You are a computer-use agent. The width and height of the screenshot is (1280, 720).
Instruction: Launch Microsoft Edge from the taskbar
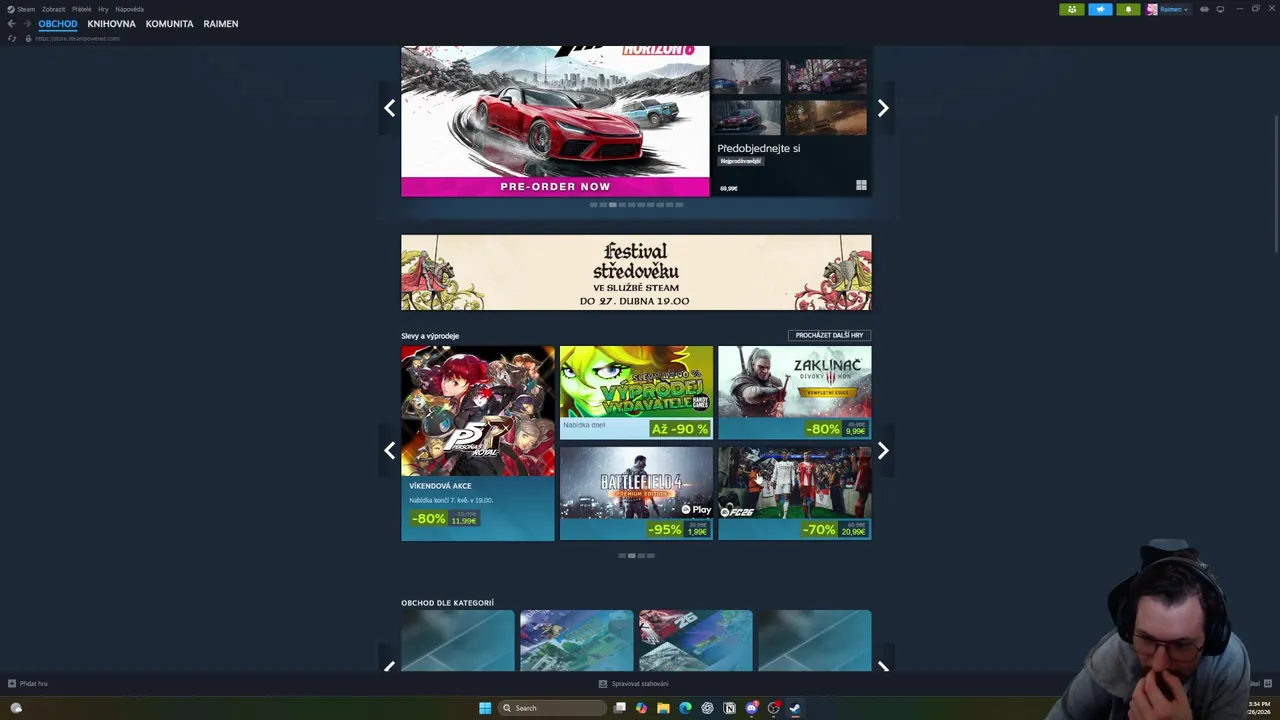pyautogui.click(x=685, y=708)
